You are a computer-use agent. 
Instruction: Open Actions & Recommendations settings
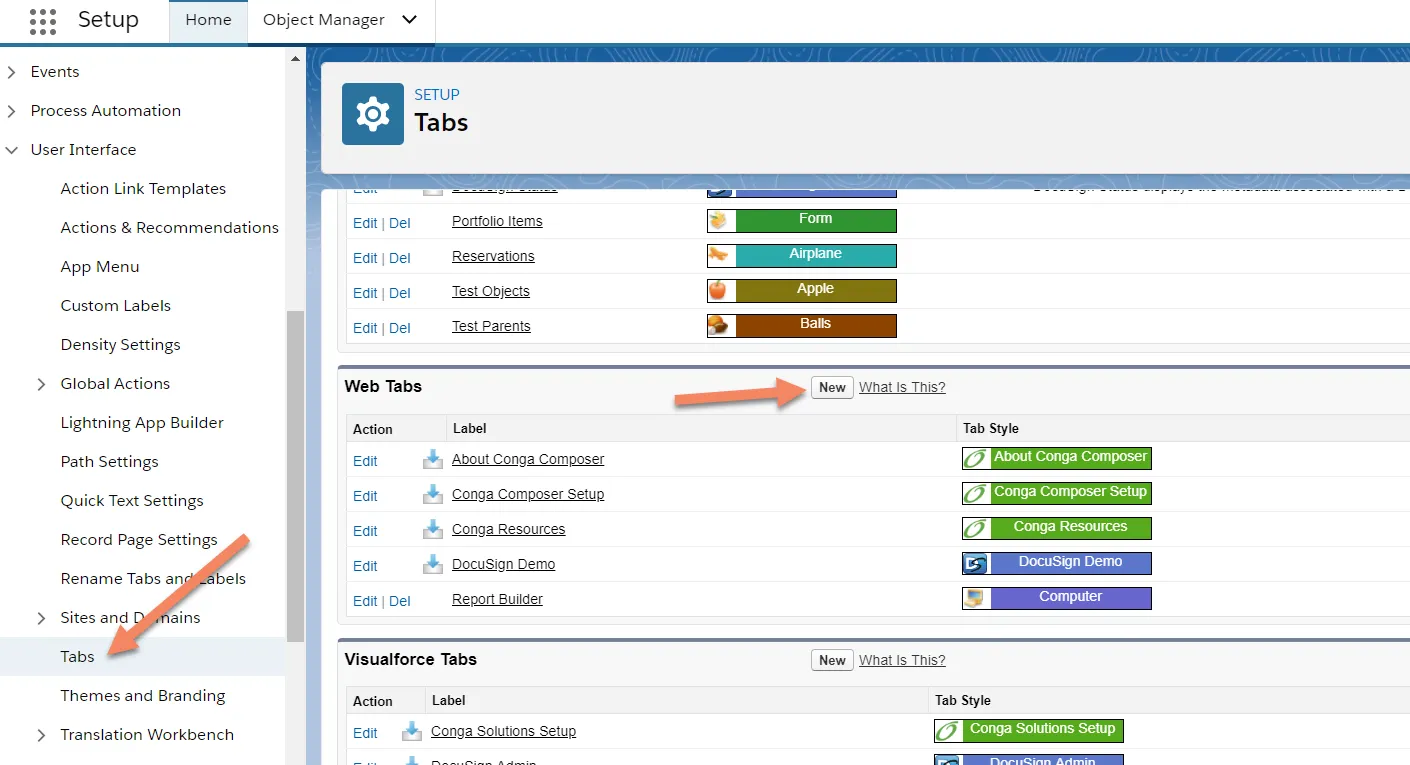pos(170,228)
